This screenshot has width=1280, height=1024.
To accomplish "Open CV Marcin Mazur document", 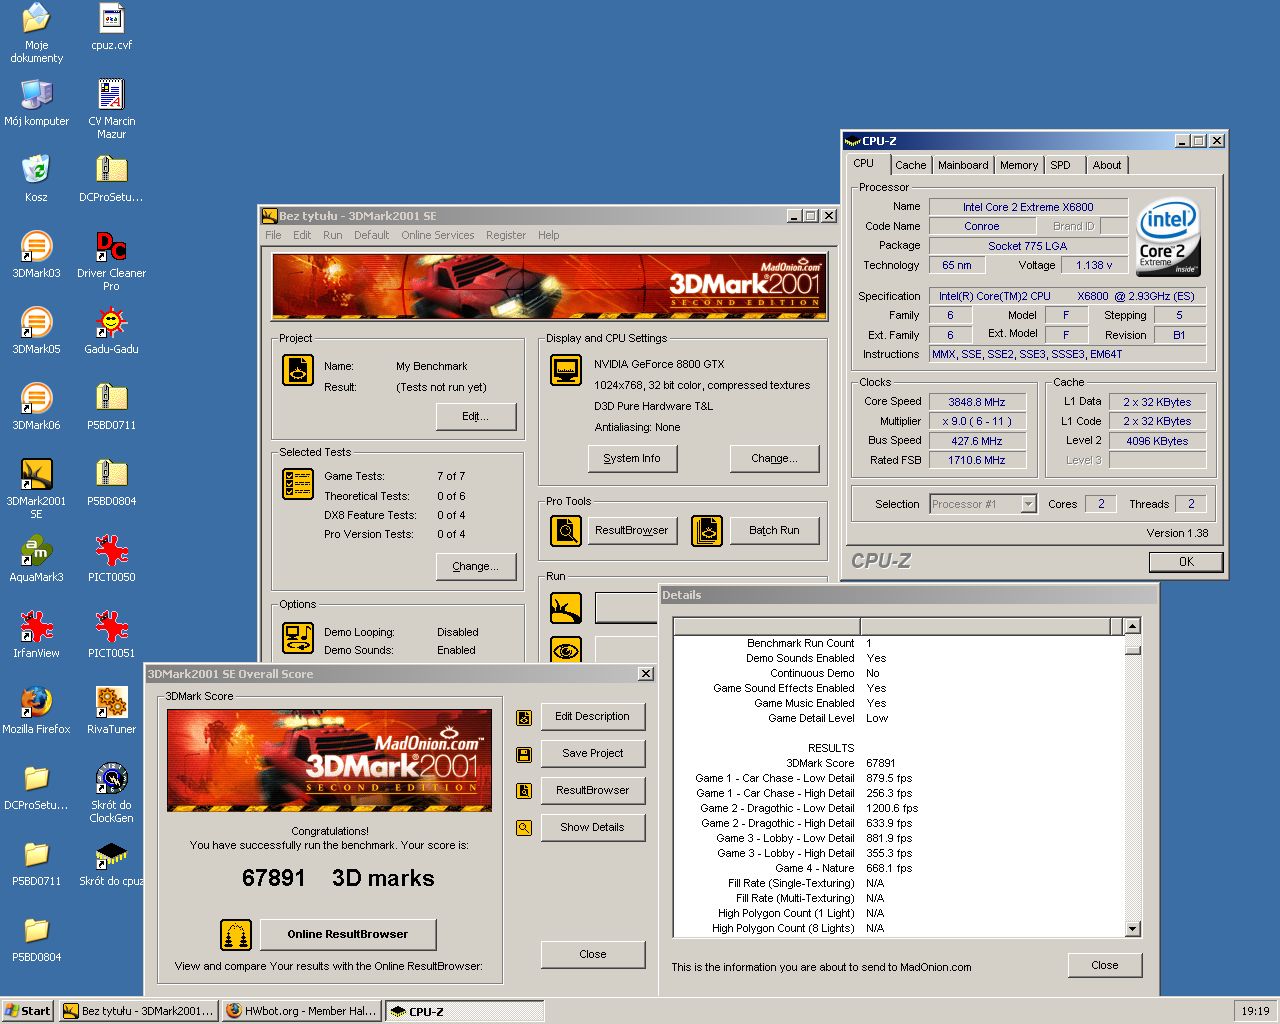I will [111, 108].
